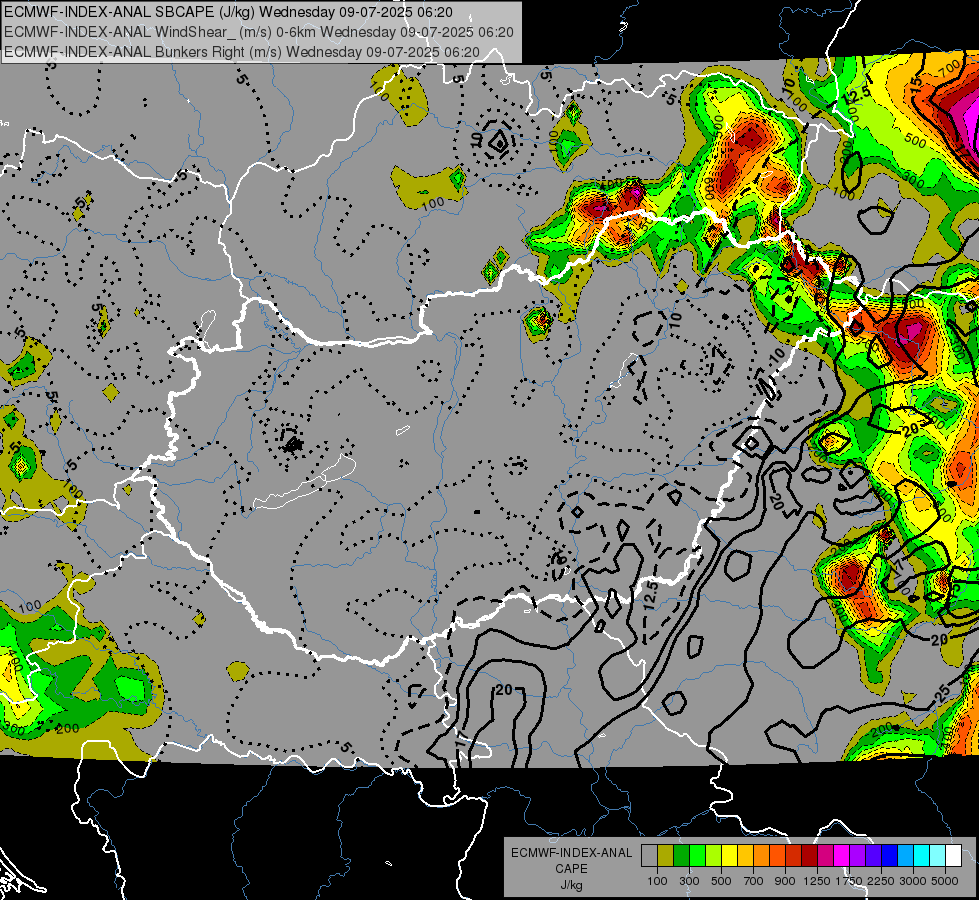Click the CAPE label in legend box

point(571,869)
